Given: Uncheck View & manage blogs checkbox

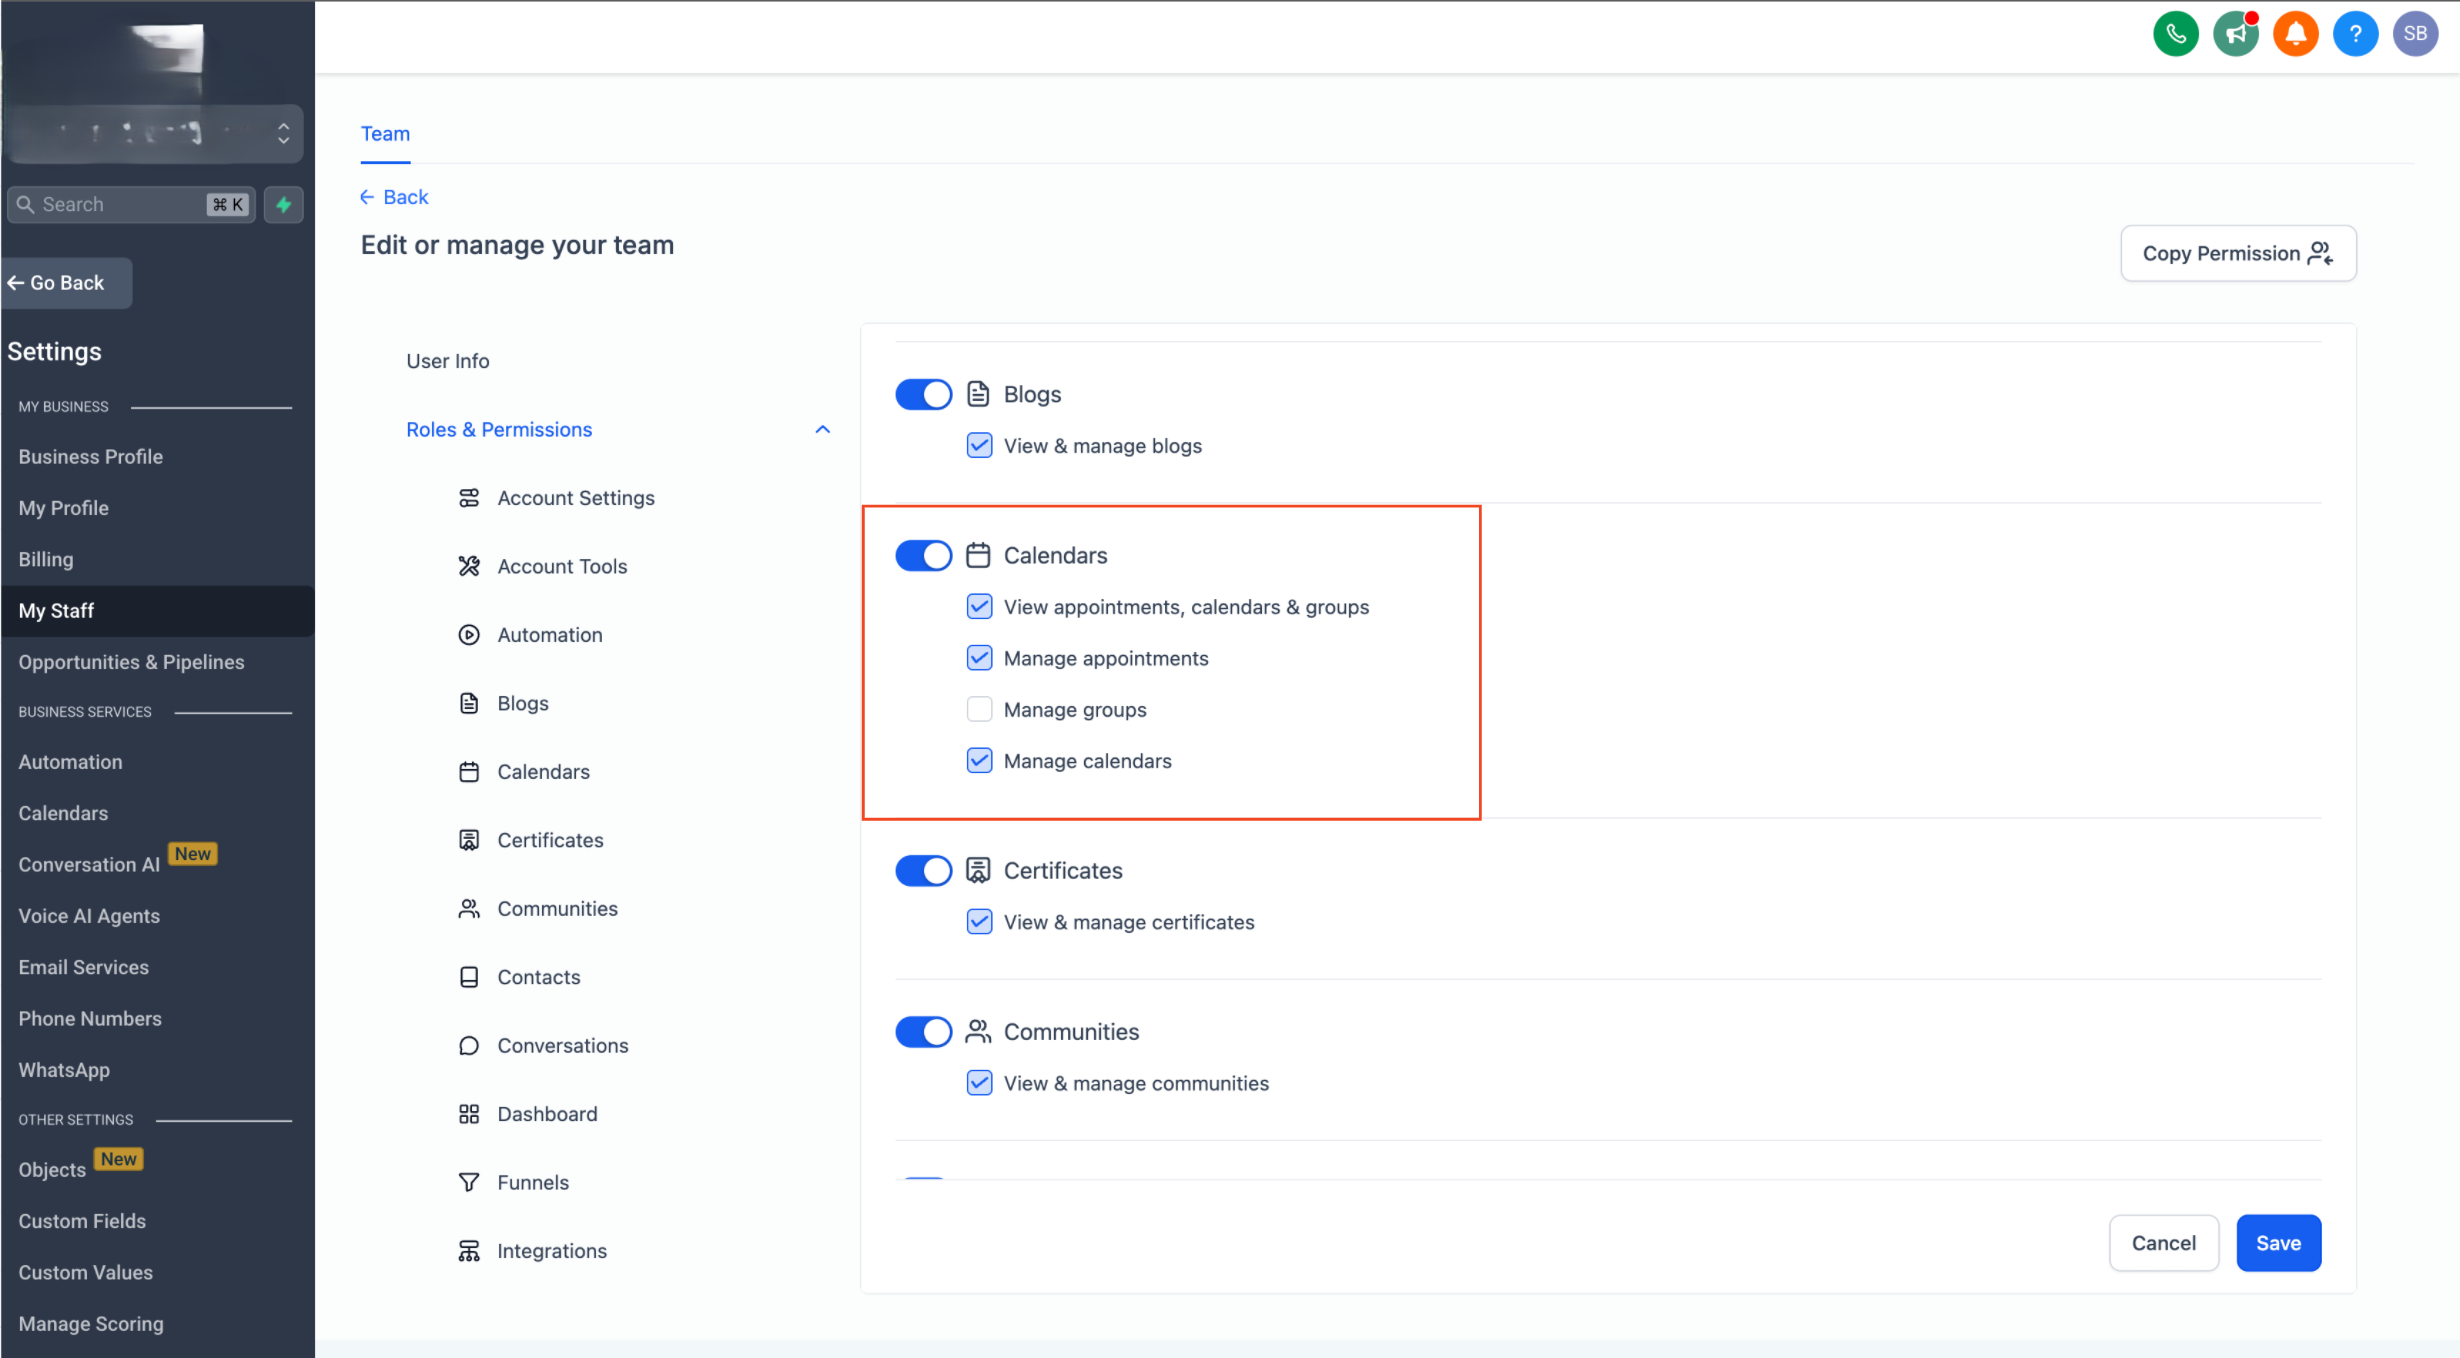Looking at the screenshot, I should pos(979,445).
